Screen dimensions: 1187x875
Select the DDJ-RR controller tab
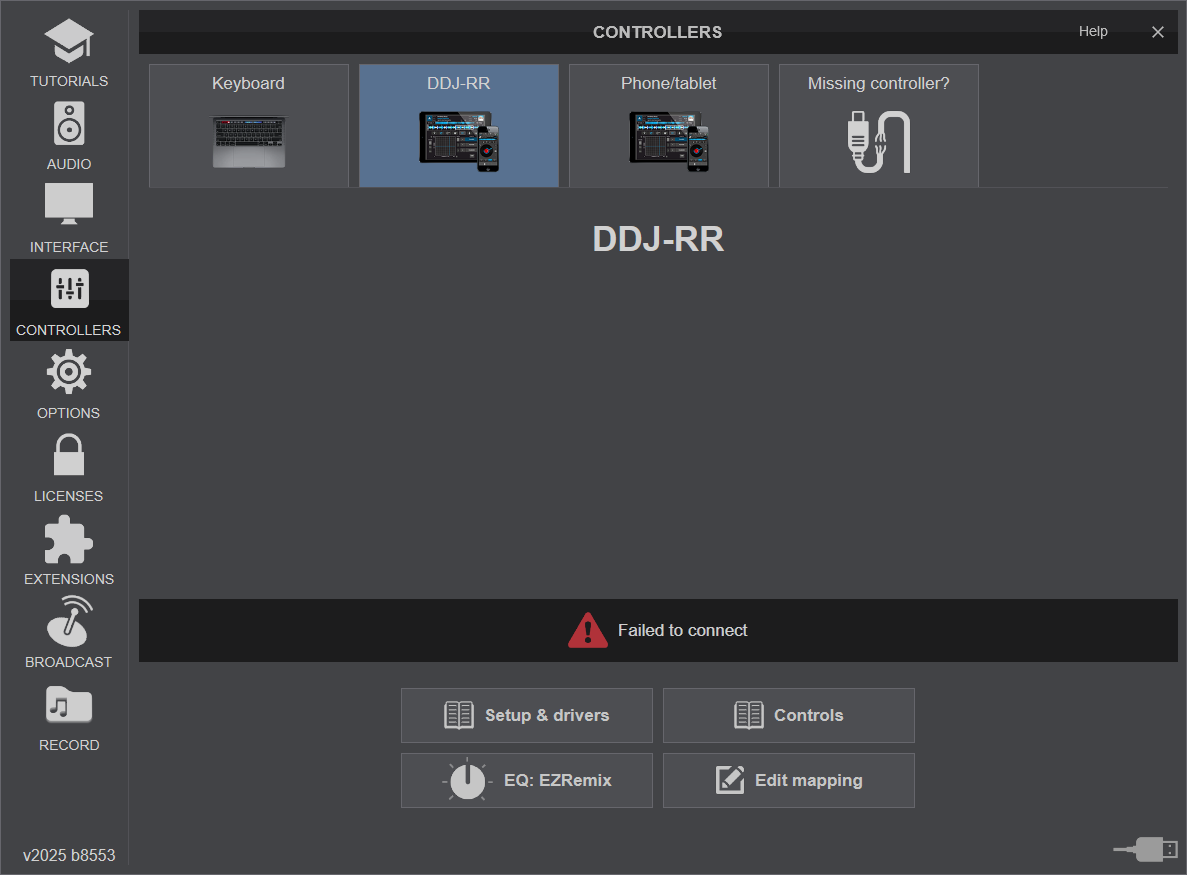[459, 126]
